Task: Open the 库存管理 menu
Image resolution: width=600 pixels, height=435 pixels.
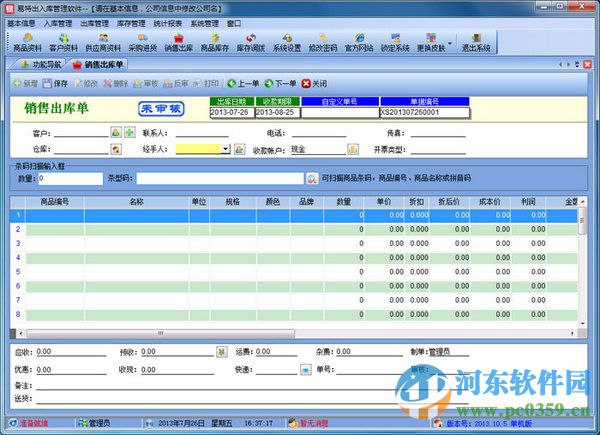Action: coord(131,23)
